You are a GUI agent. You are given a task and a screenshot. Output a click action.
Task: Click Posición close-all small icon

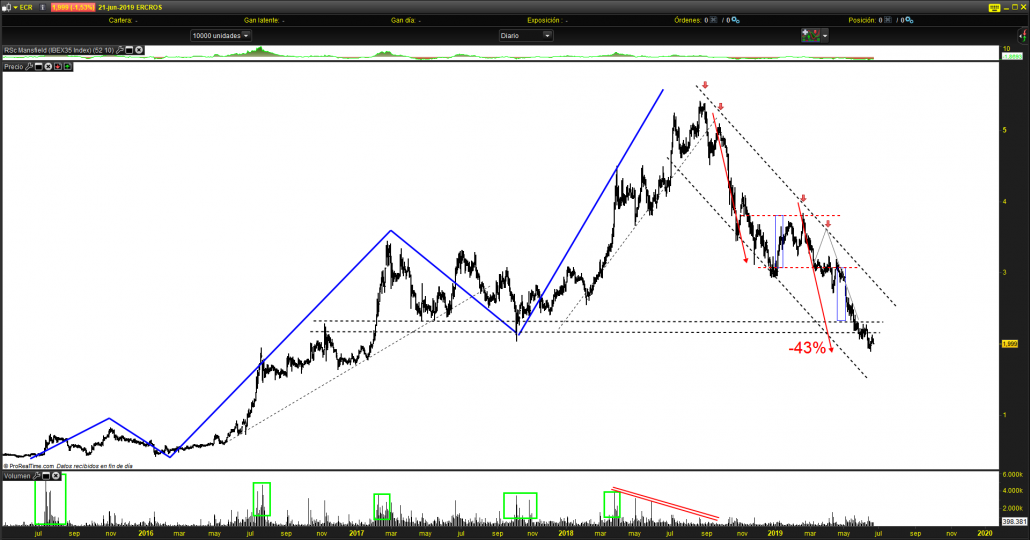(887, 20)
